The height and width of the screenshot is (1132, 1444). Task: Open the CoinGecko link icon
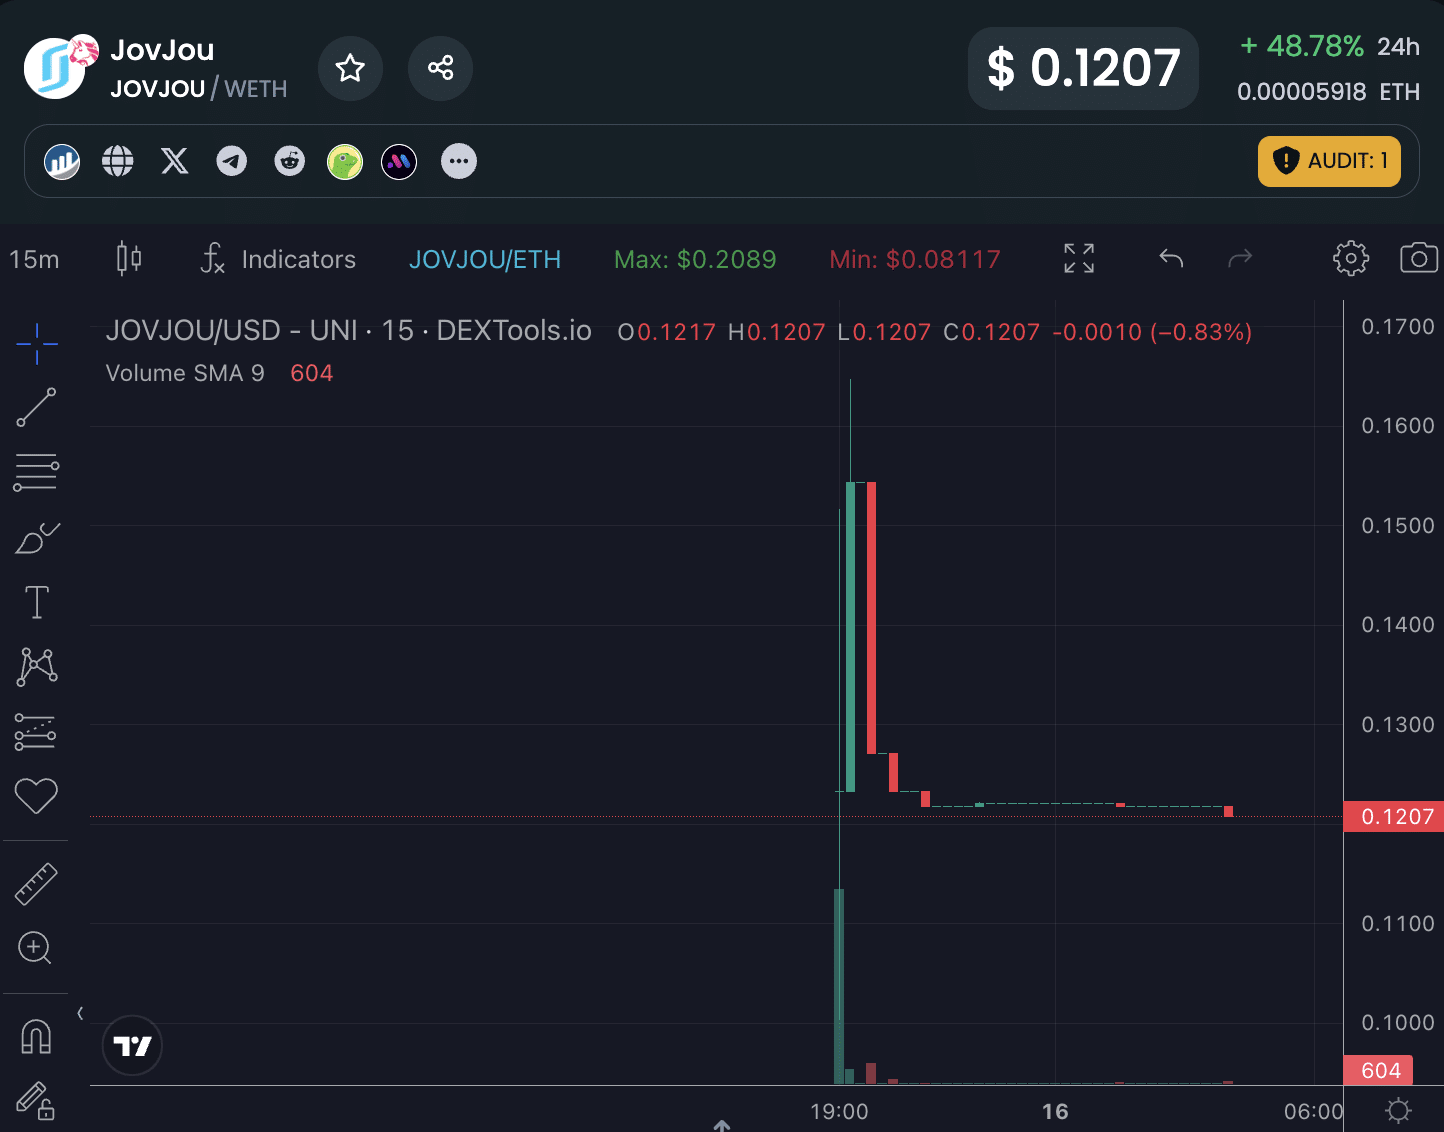345,161
